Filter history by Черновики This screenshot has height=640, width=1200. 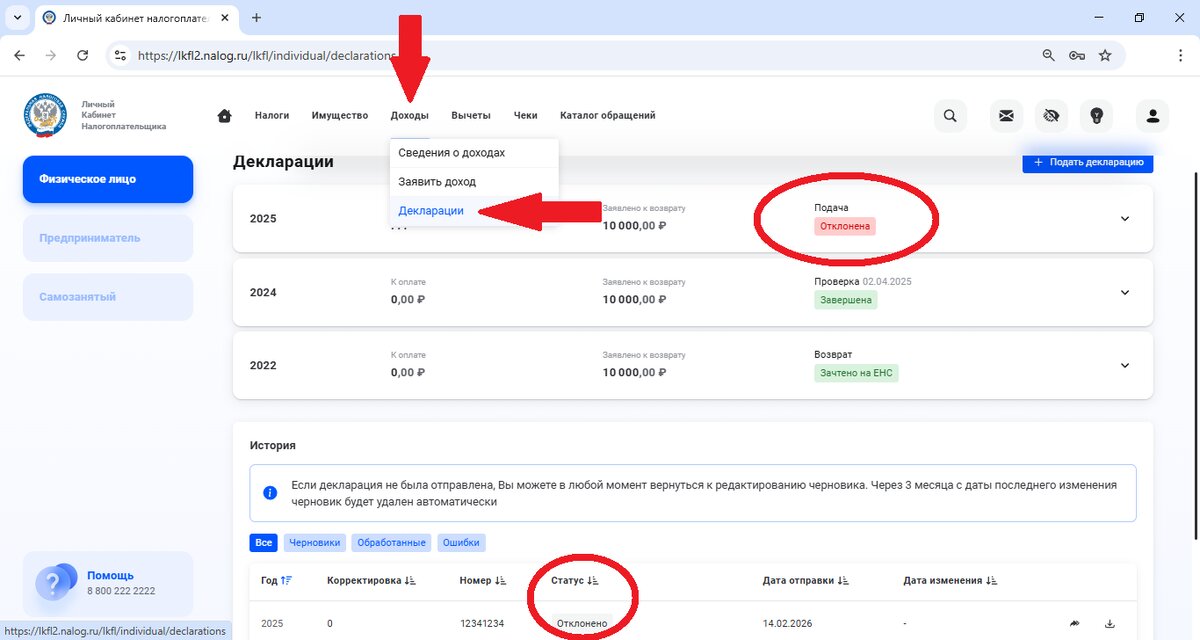pyautogui.click(x=315, y=543)
